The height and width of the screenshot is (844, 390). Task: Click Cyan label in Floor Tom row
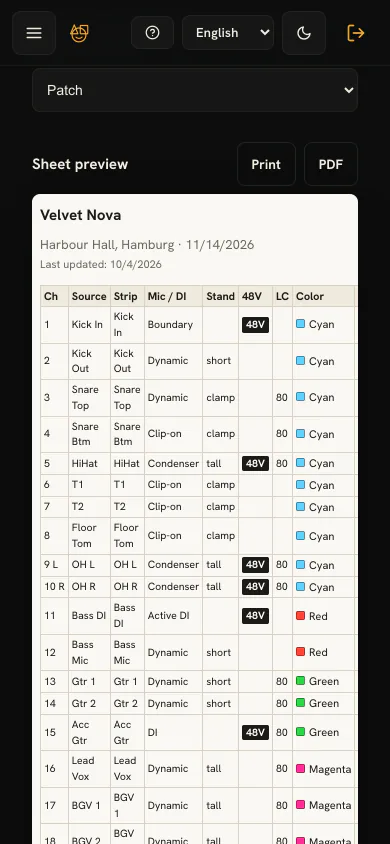tap(322, 536)
